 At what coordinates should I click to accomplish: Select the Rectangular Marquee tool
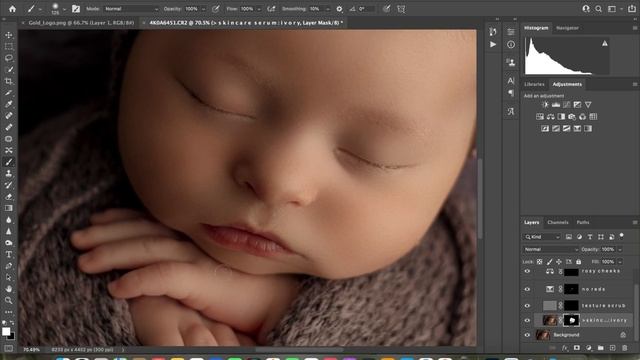click(x=9, y=47)
